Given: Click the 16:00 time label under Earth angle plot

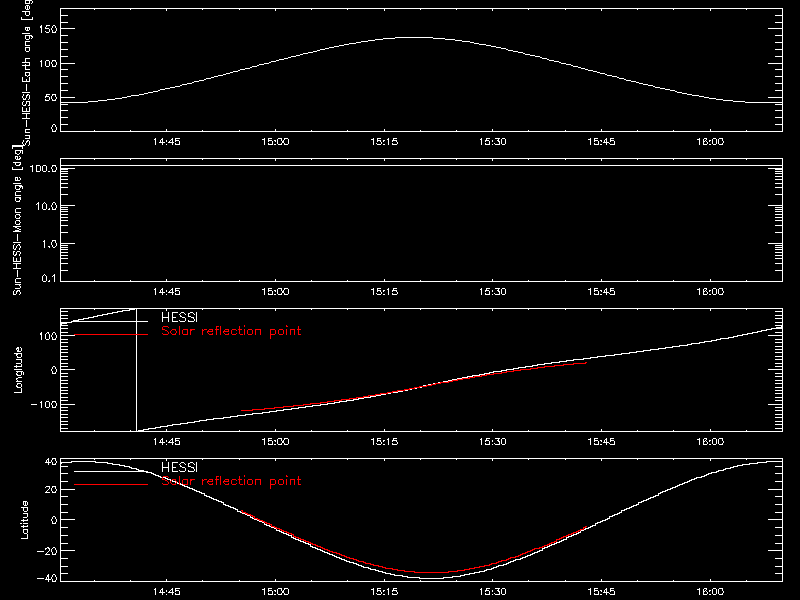Looking at the screenshot, I should tap(710, 141).
